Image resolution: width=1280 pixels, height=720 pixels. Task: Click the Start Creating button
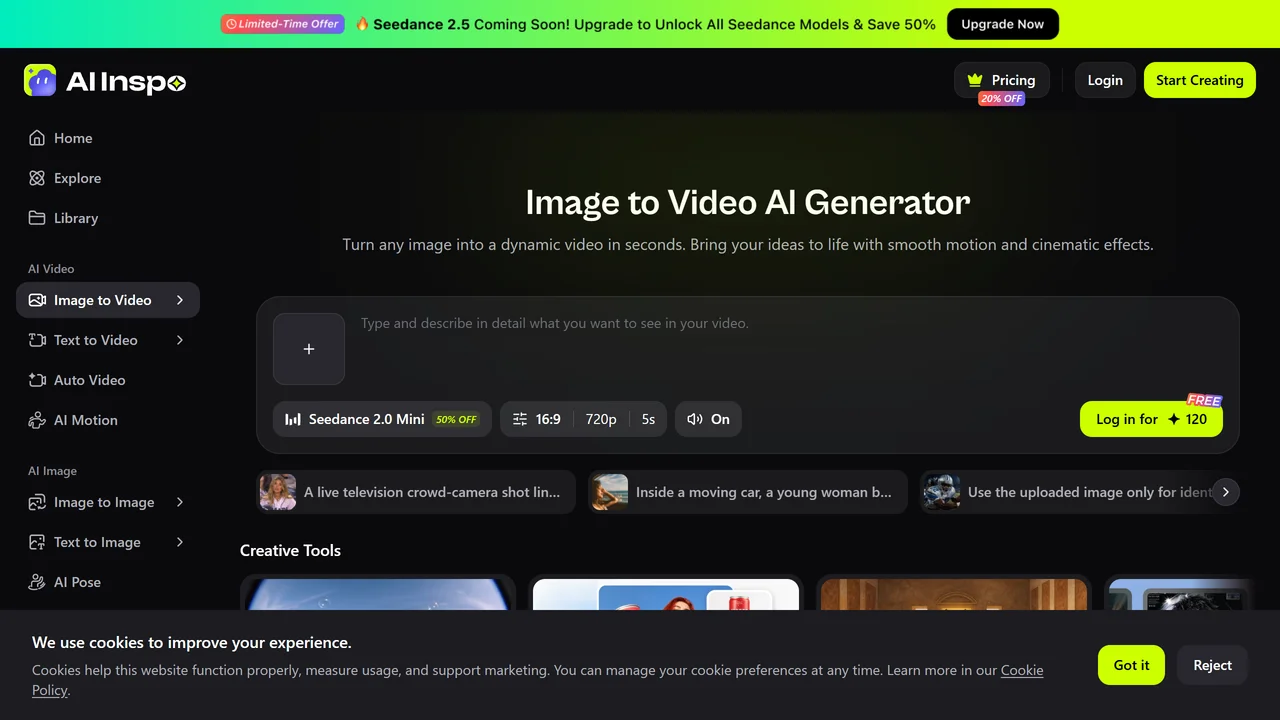(x=1199, y=80)
